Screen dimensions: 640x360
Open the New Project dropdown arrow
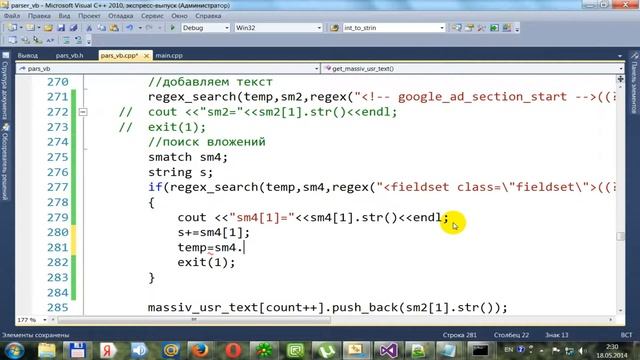pyautogui.click(x=21, y=28)
